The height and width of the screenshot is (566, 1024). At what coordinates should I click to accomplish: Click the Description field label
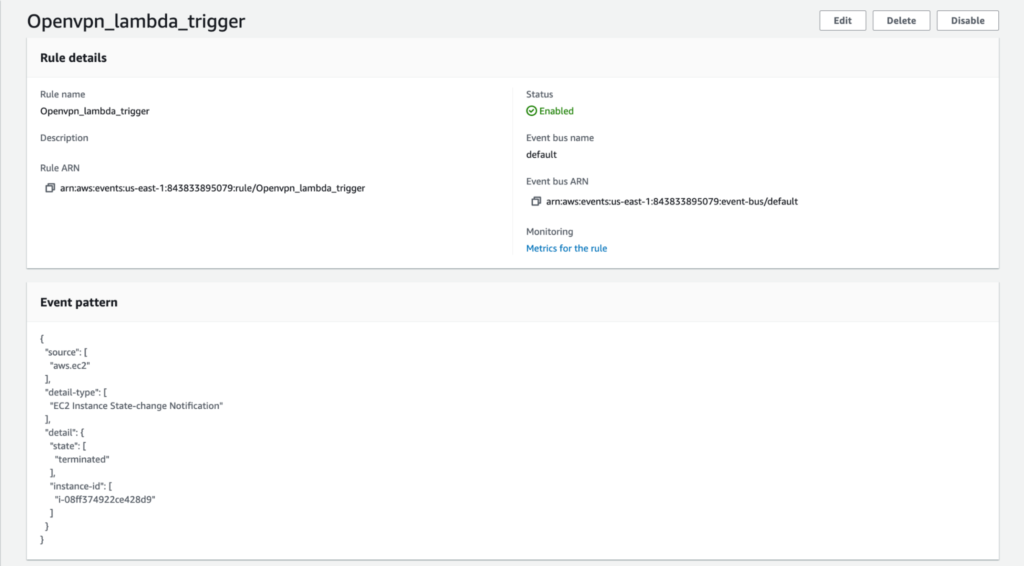[x=64, y=138]
